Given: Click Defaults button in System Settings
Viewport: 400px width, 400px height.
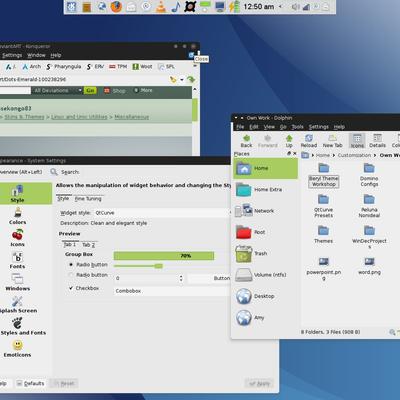Looking at the screenshot, I should (30, 383).
